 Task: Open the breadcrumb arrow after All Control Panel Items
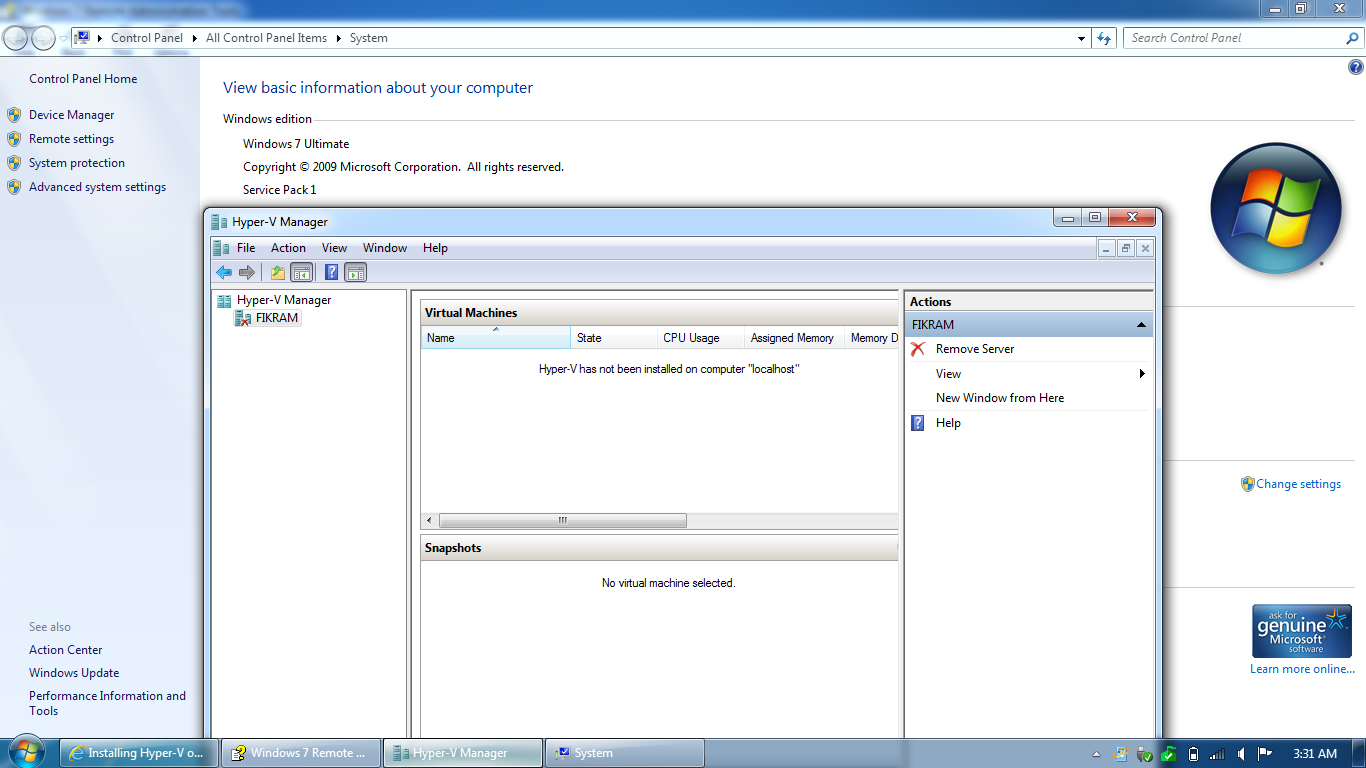[339, 38]
